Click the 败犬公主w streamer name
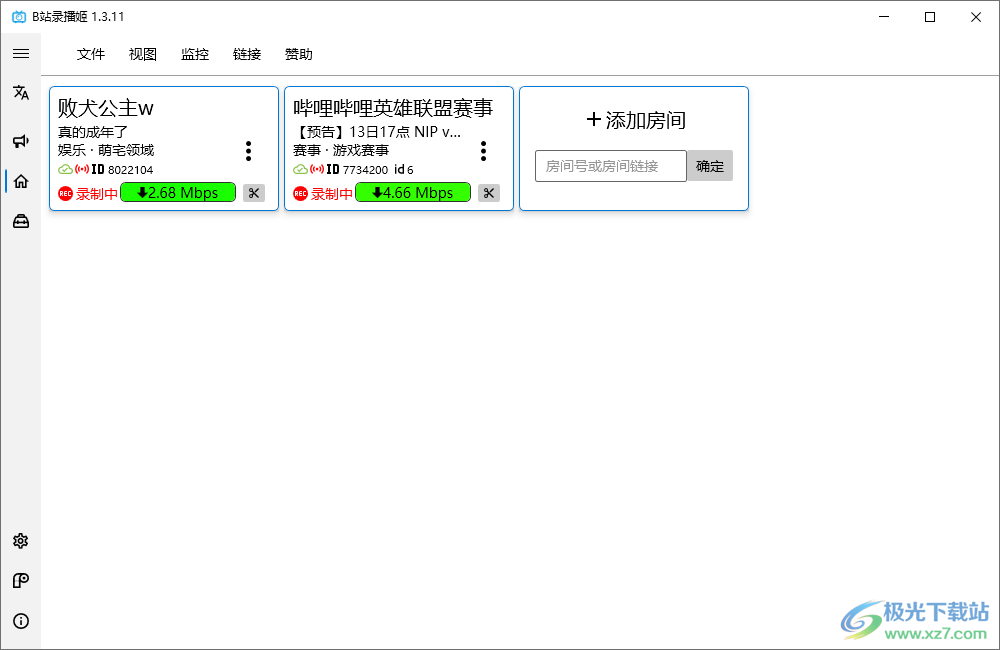1000x650 pixels. tap(106, 108)
